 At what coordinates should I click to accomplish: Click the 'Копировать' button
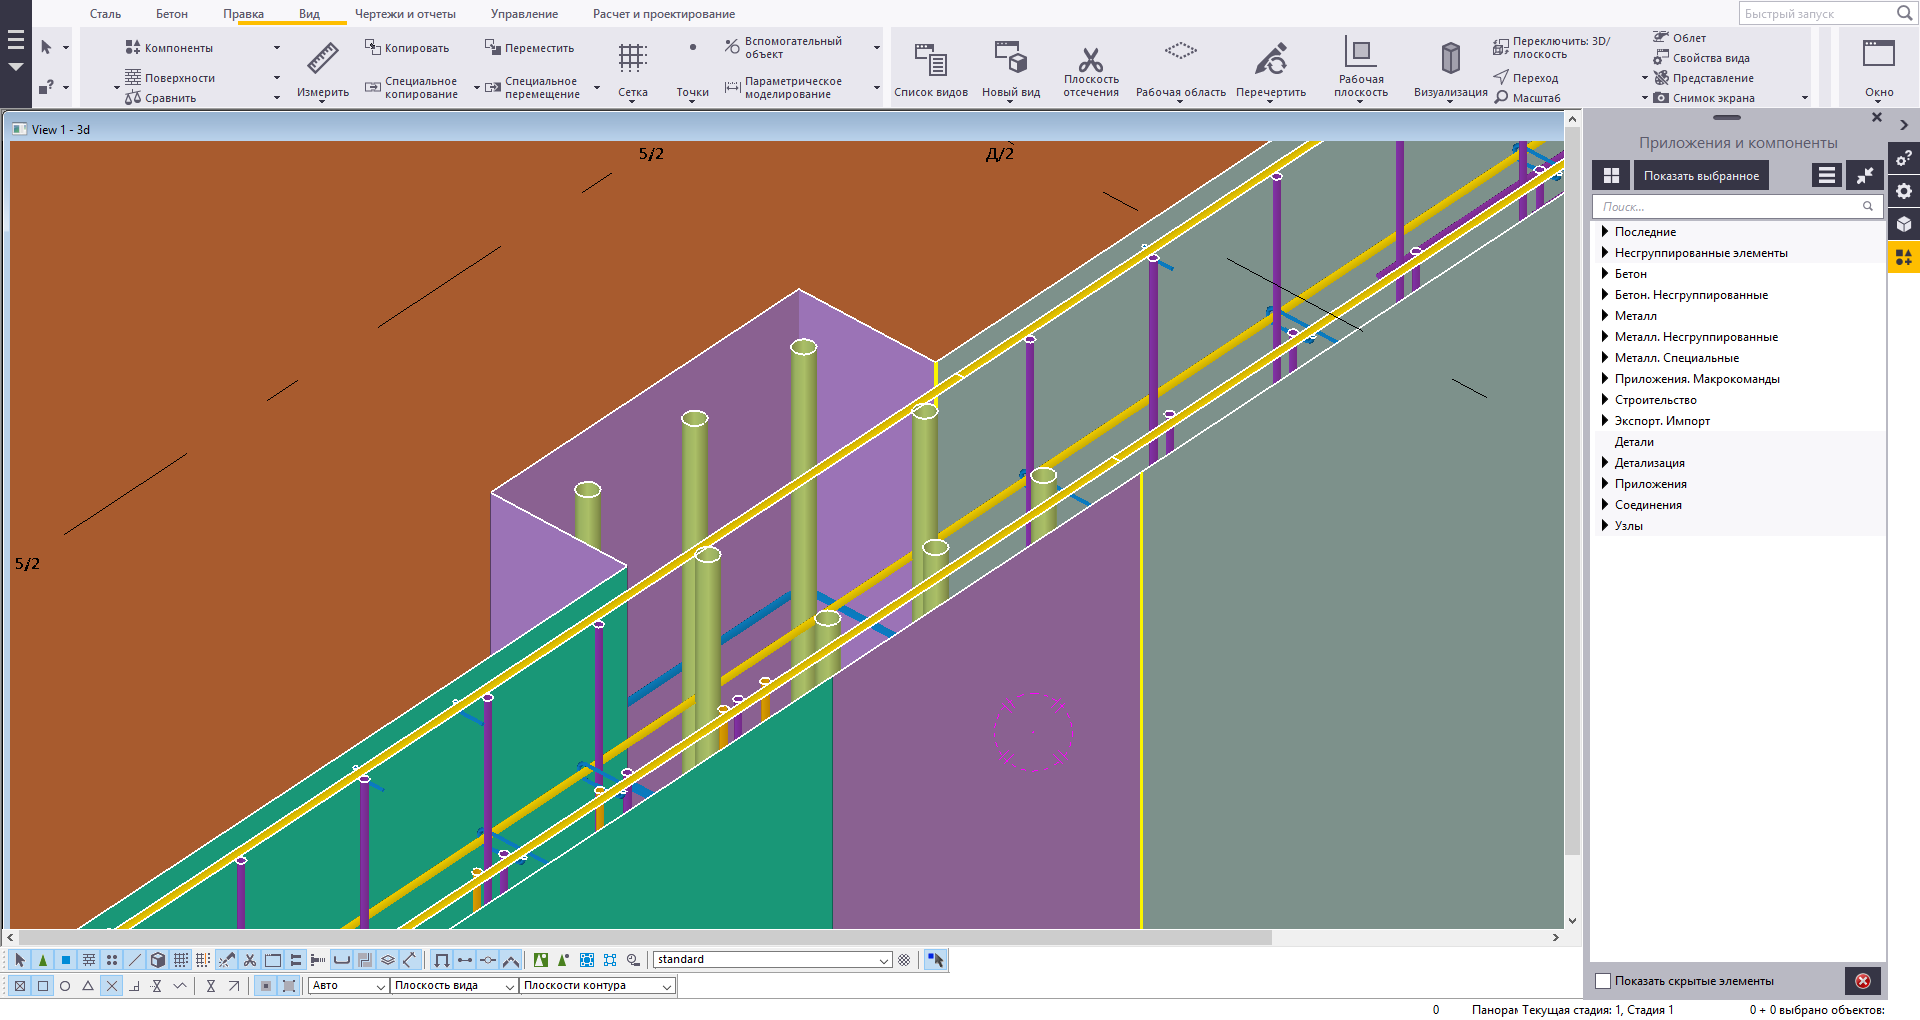407,48
